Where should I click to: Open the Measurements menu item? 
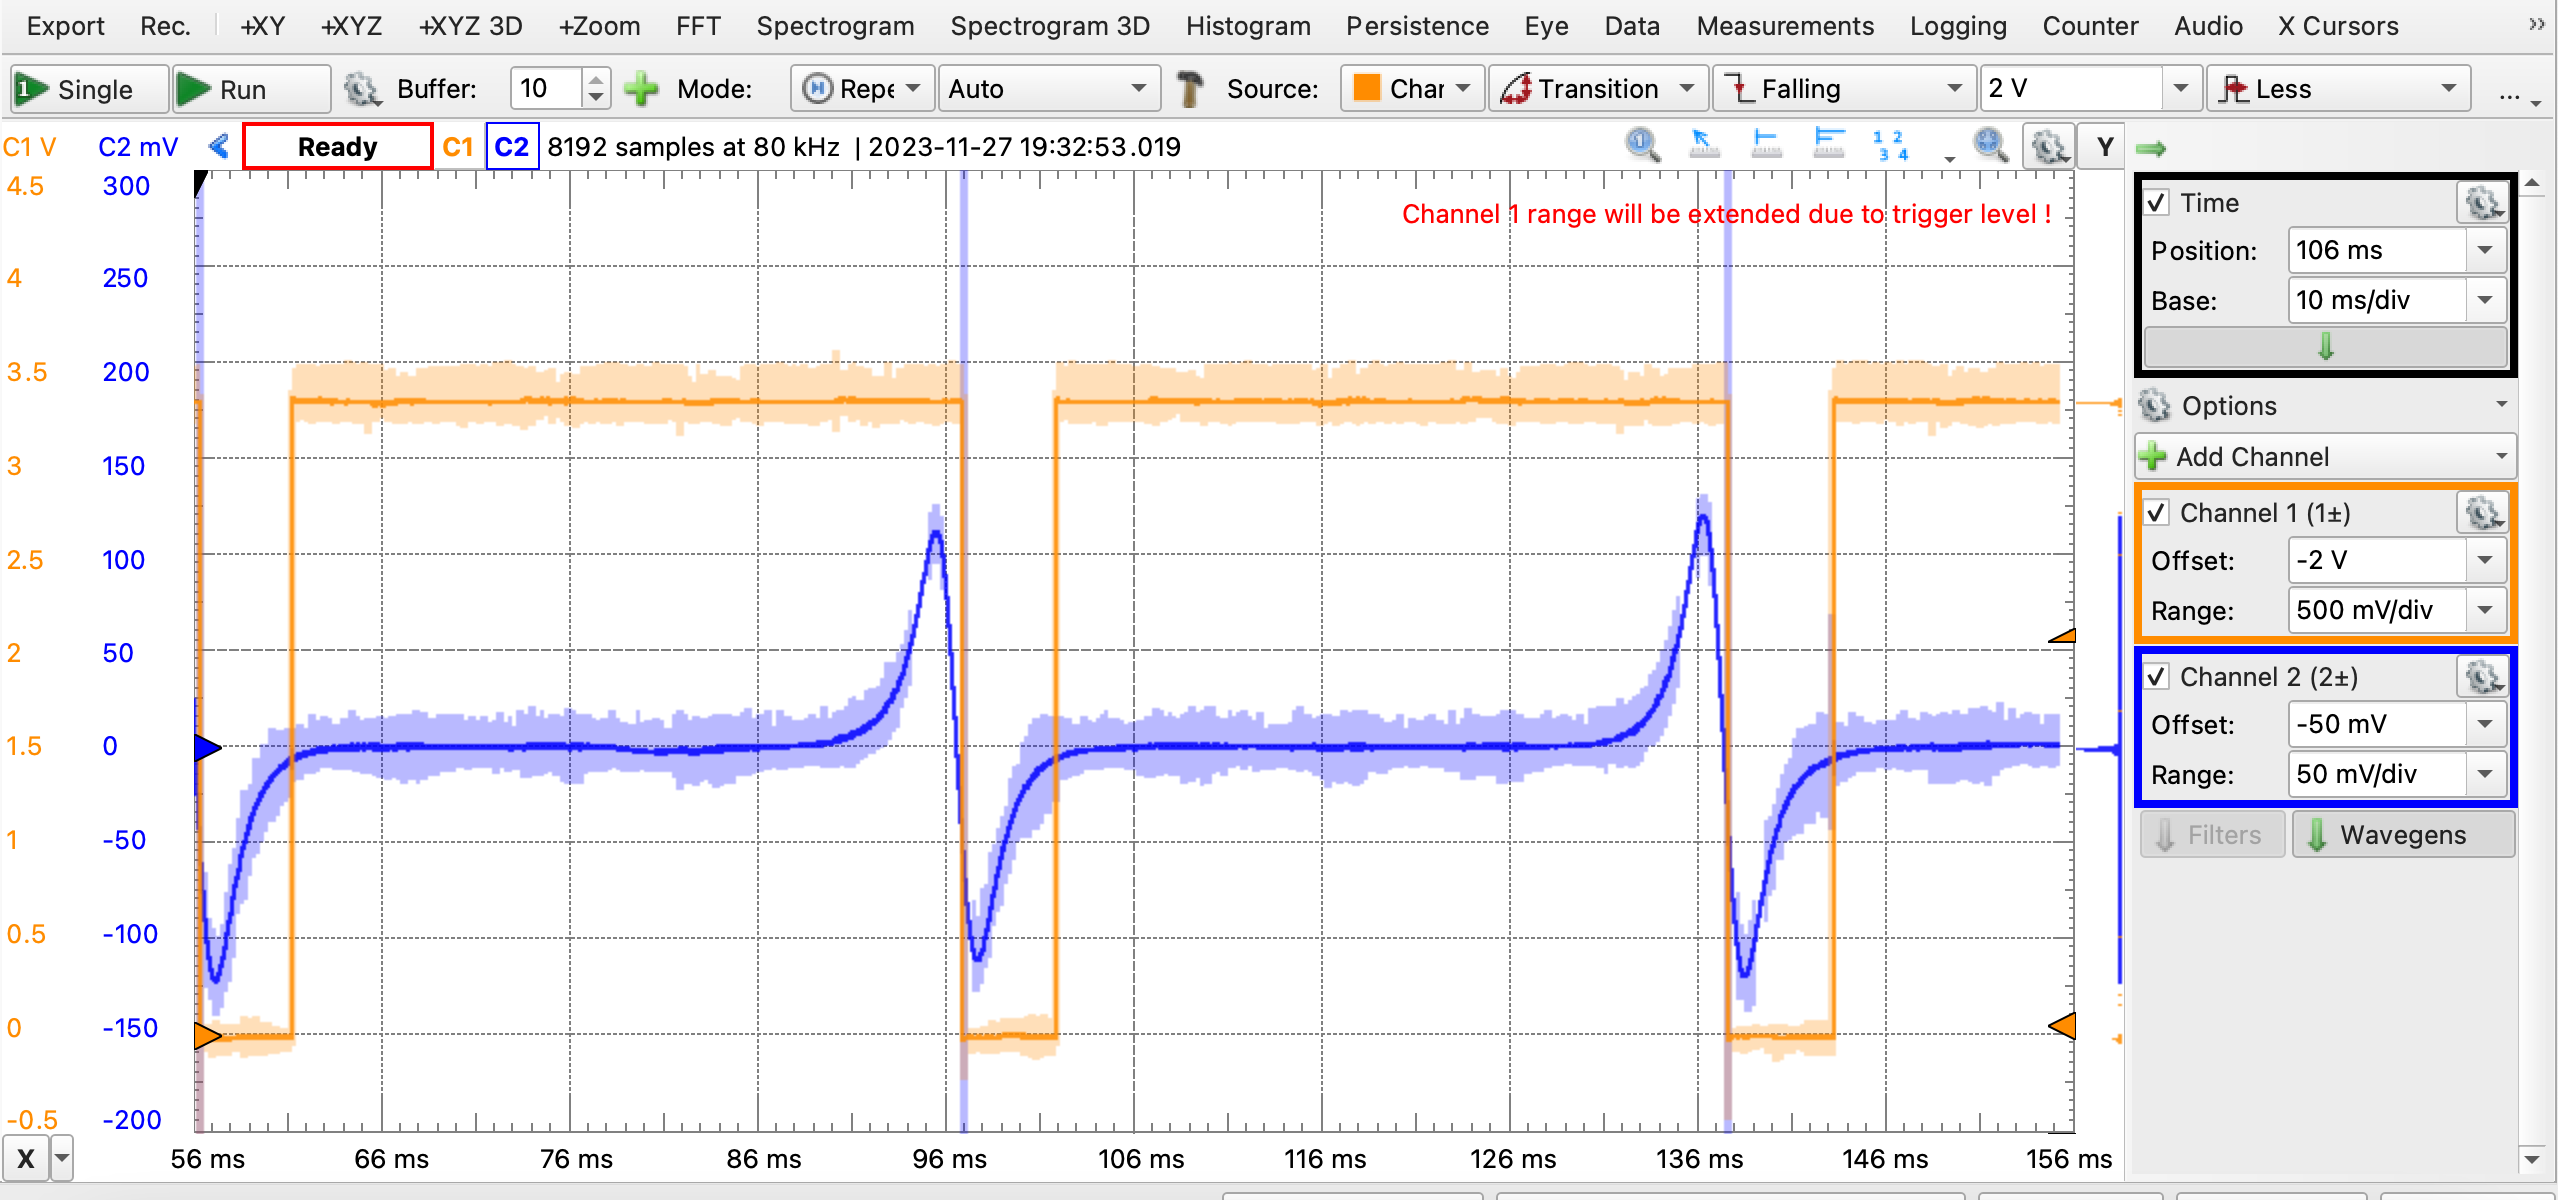point(1784,26)
